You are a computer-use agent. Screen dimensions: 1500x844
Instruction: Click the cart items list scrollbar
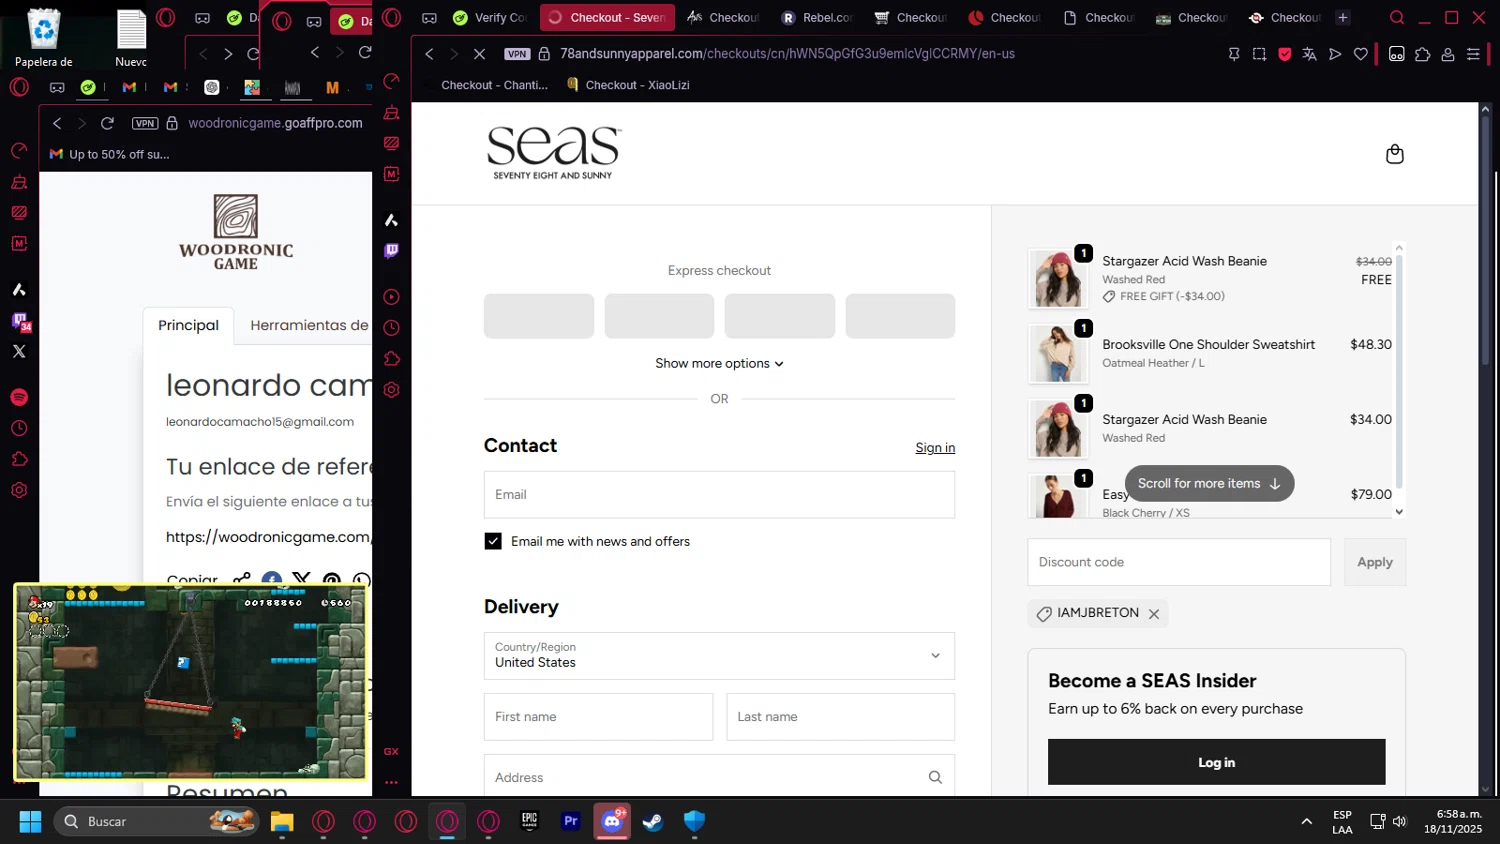tap(1399, 370)
